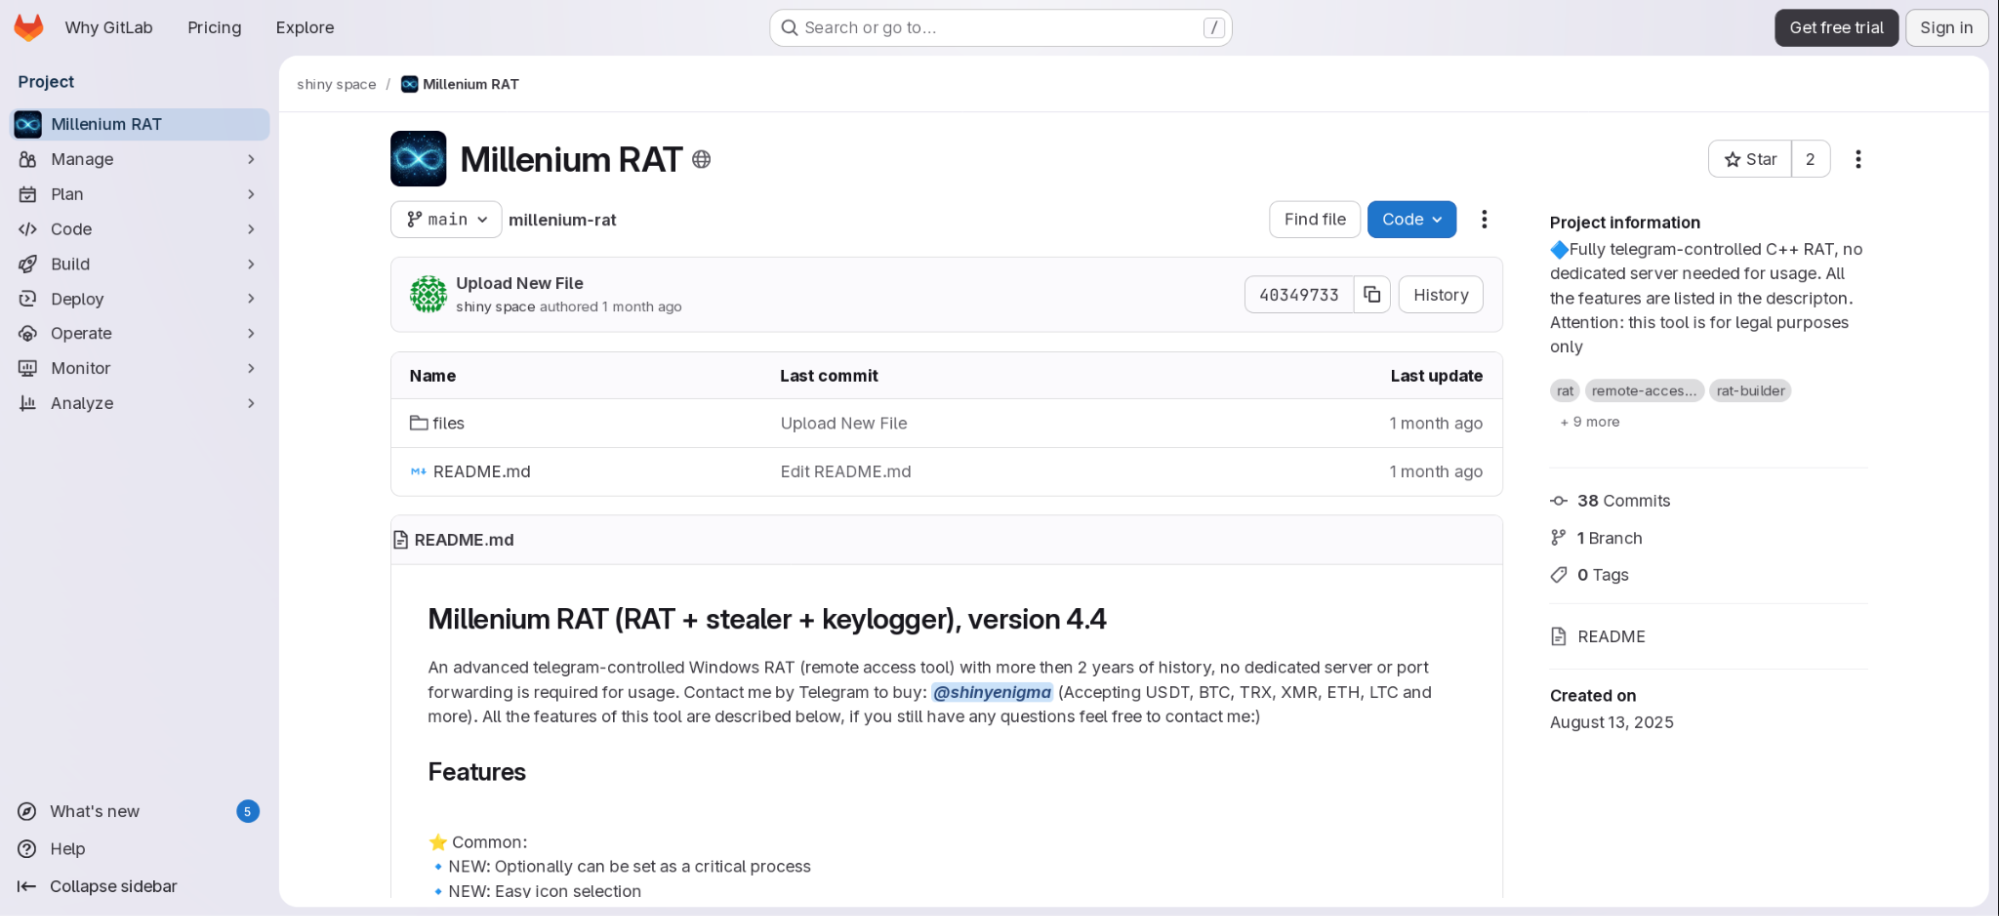1999x916 pixels.
Task: Expand the Plan section chevron
Action: click(251, 194)
